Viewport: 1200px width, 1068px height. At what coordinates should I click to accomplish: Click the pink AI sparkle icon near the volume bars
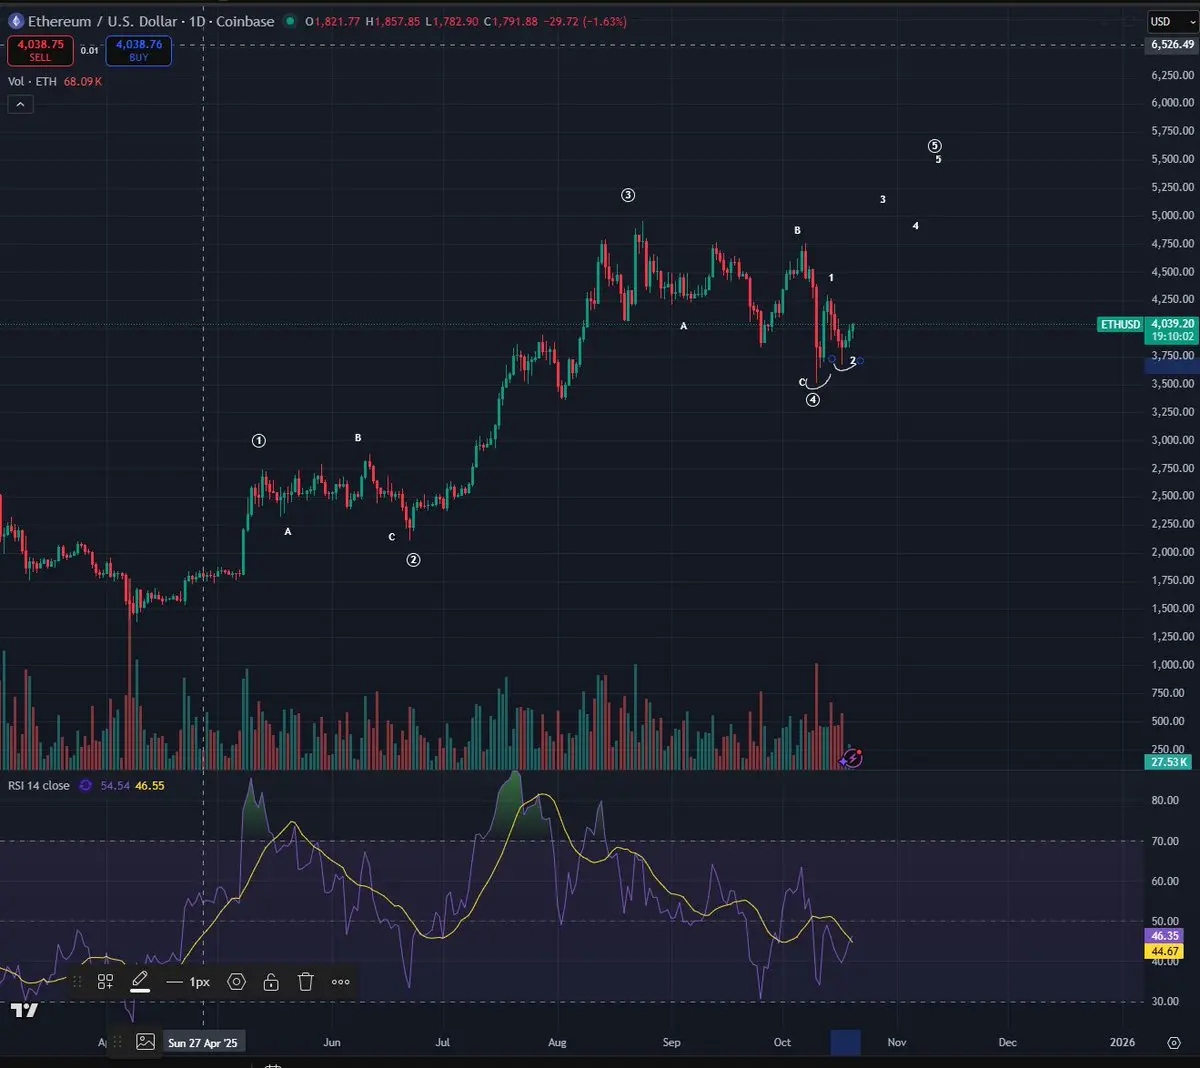850,758
